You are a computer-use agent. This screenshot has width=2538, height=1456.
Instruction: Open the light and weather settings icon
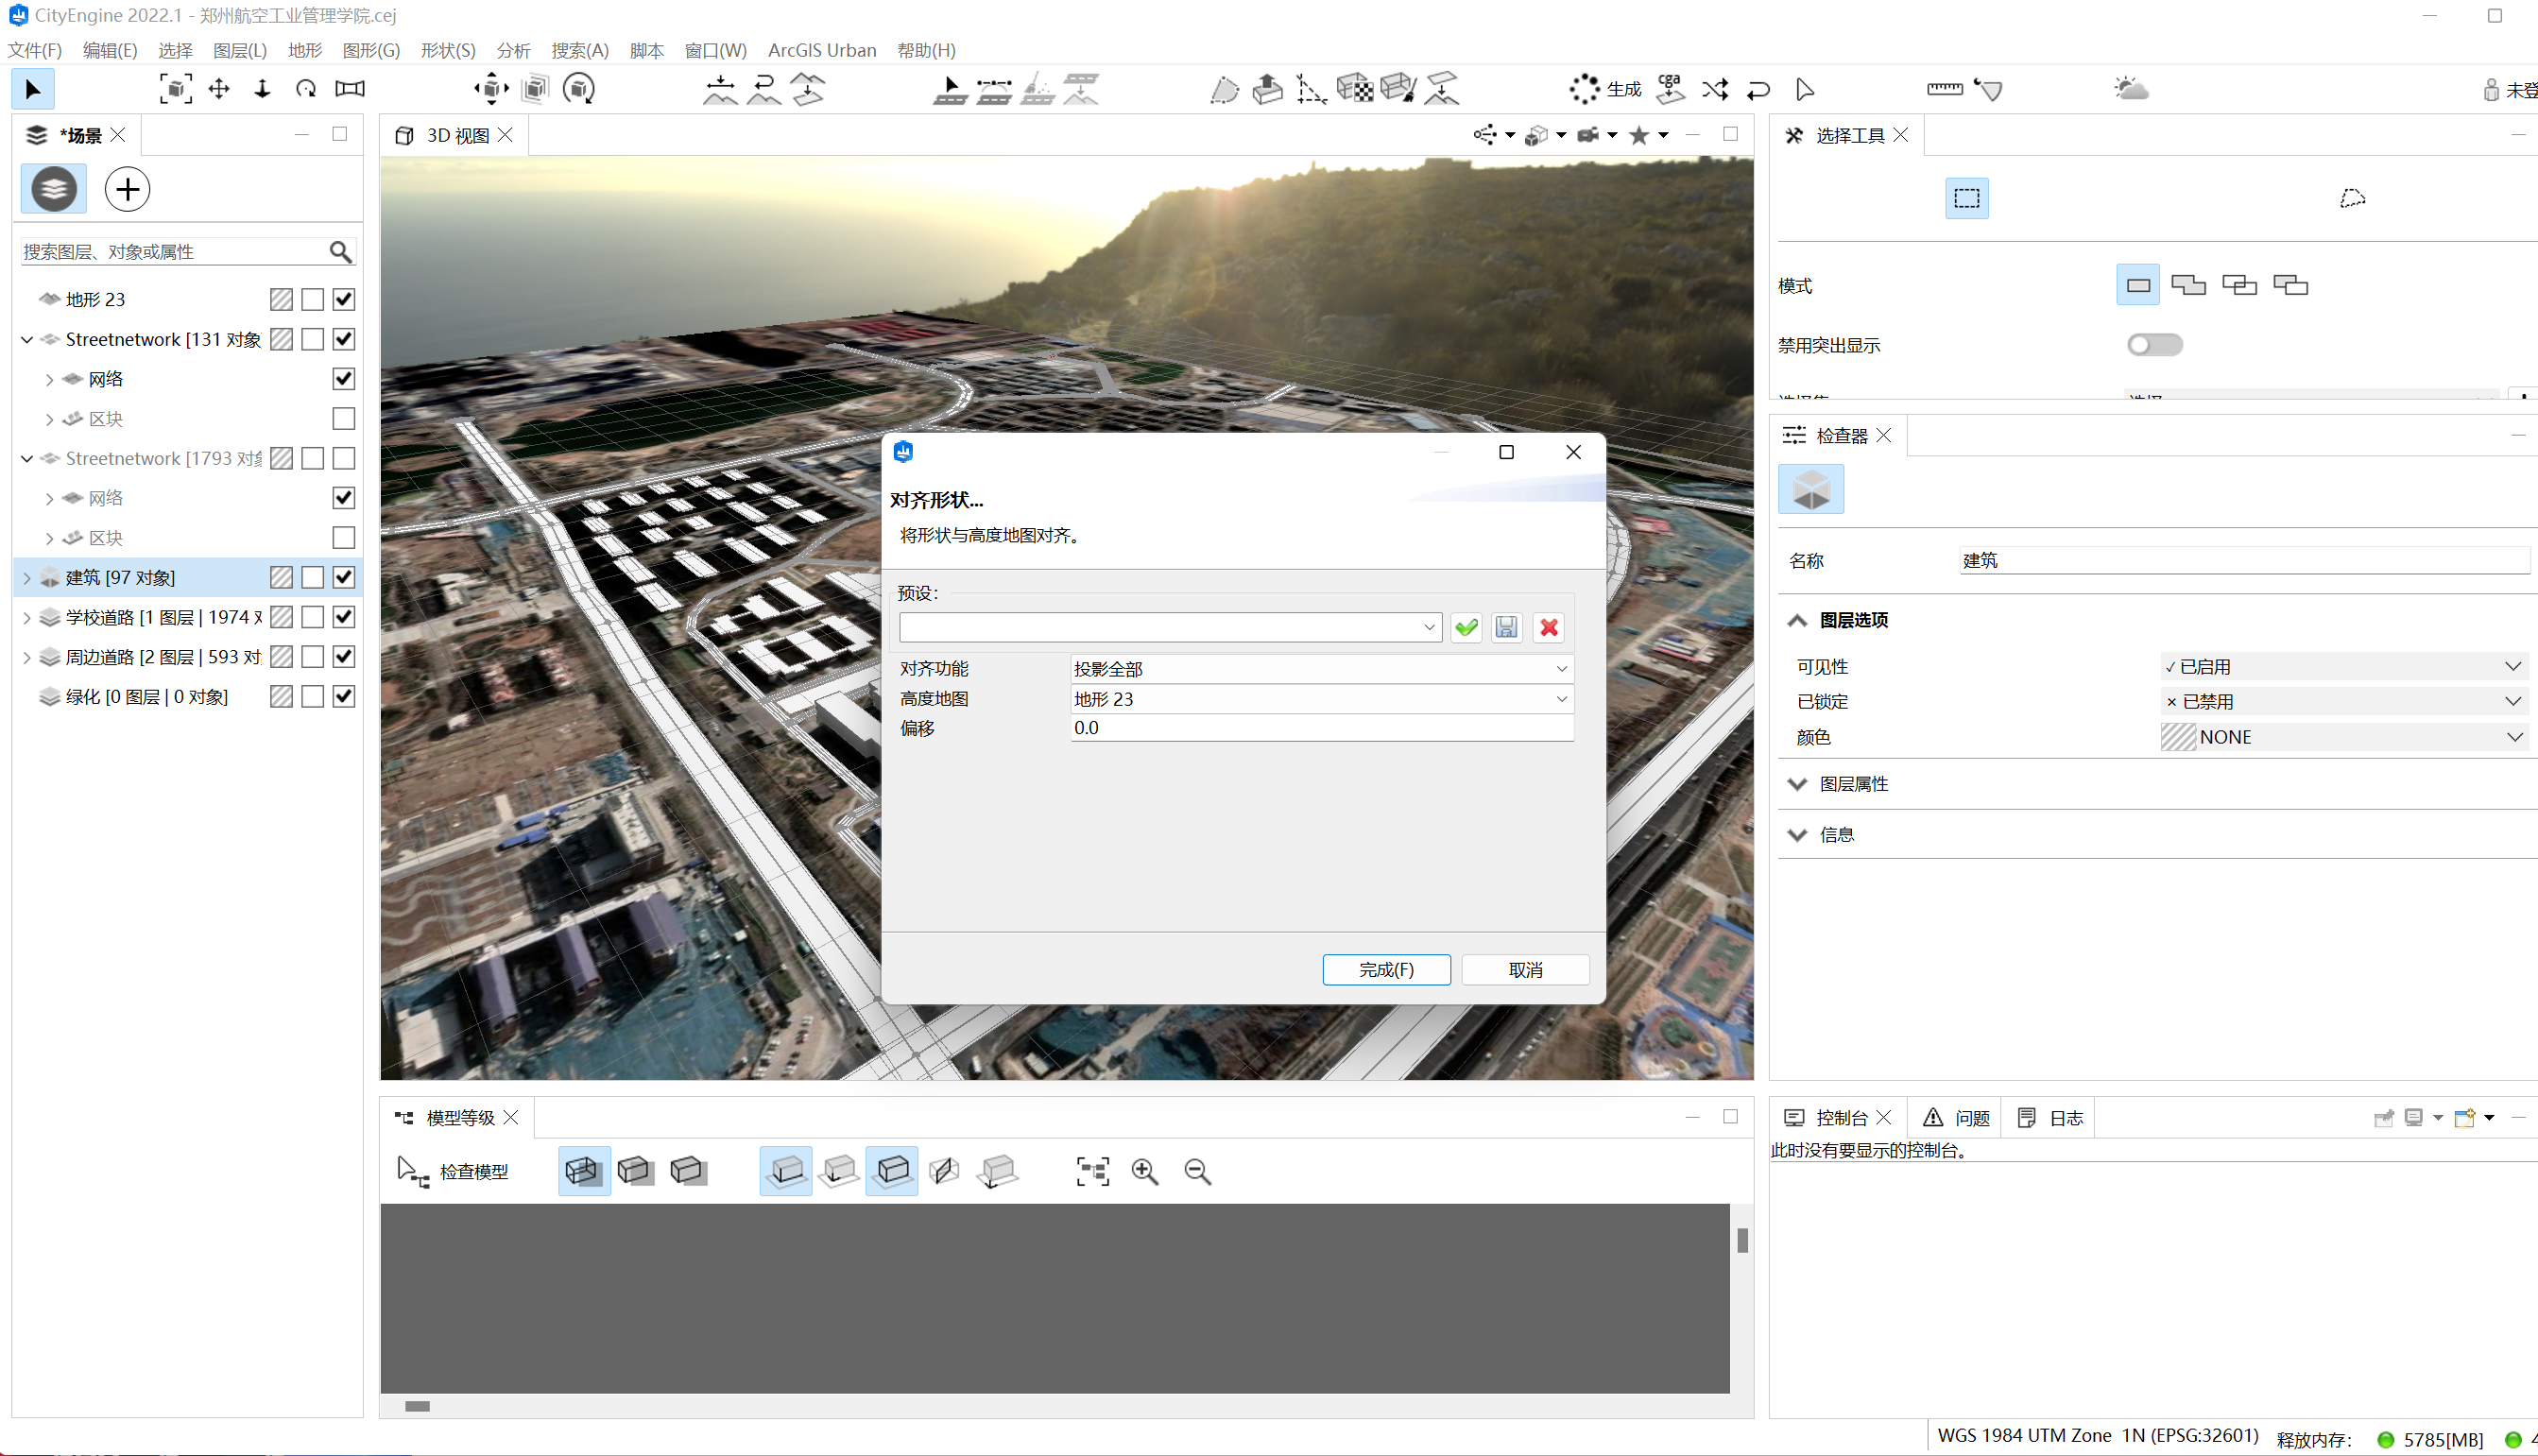coord(2130,89)
